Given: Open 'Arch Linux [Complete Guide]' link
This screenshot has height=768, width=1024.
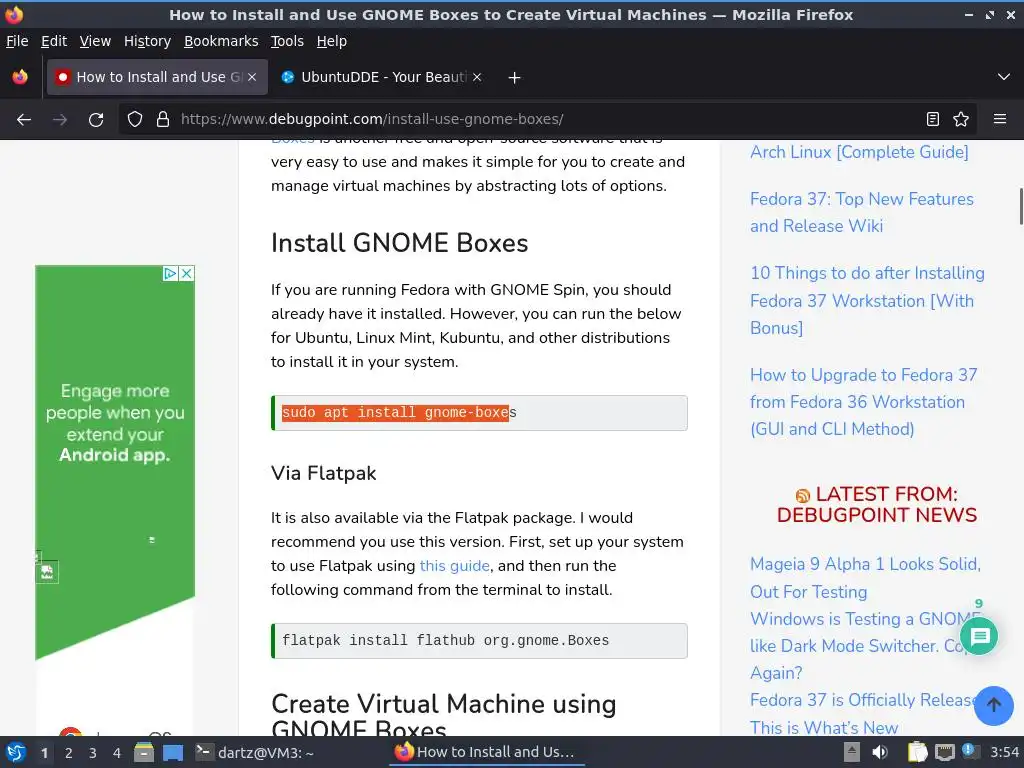Looking at the screenshot, I should tap(859, 152).
